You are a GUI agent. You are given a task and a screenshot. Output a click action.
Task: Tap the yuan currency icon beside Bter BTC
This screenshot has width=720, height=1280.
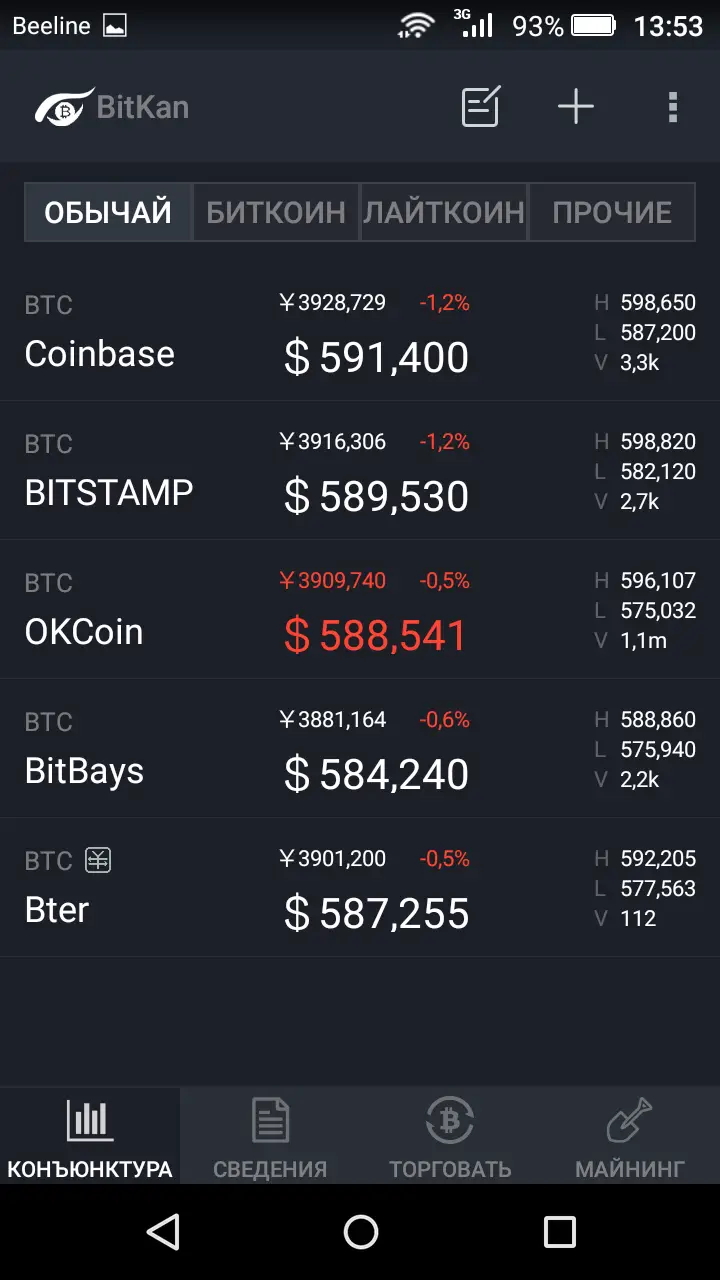(x=98, y=859)
